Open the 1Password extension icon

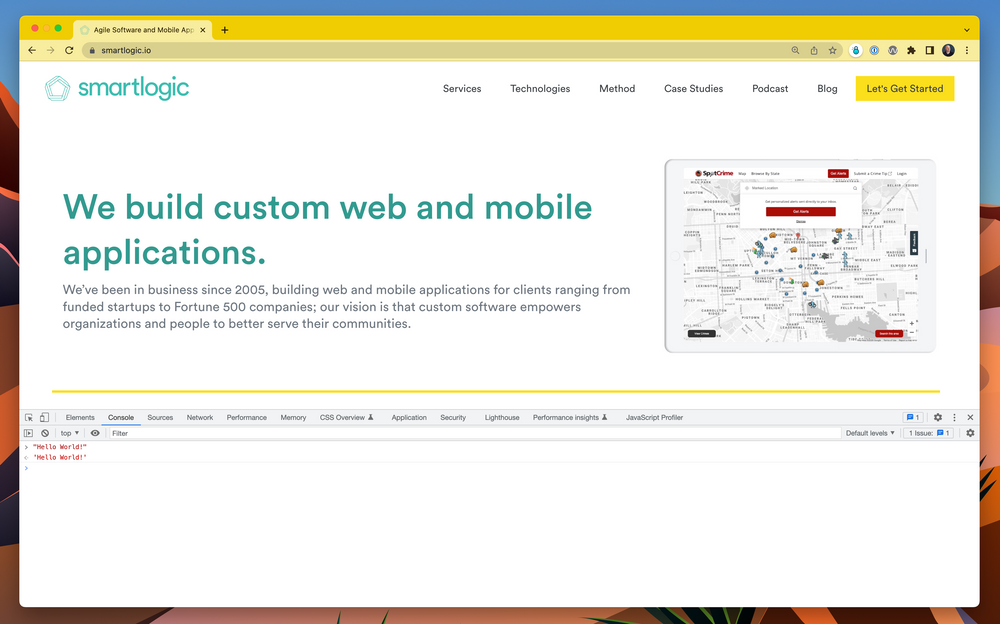tap(874, 50)
